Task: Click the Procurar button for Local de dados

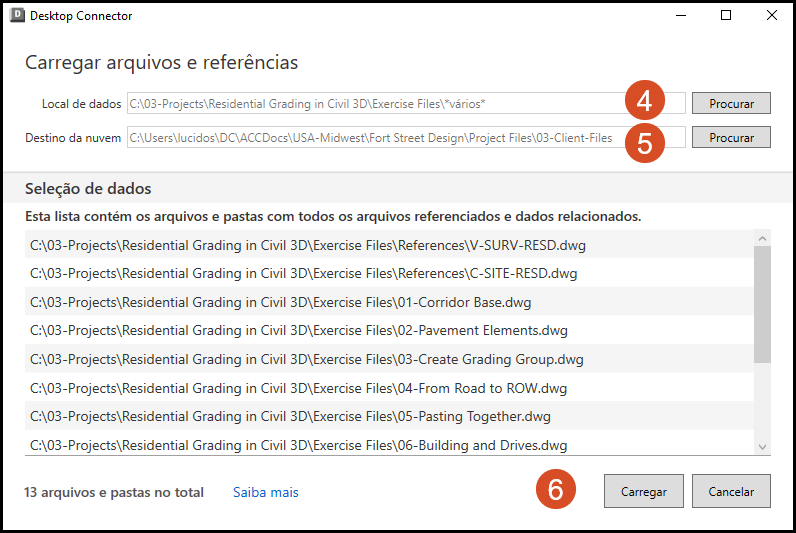Action: coord(731,103)
